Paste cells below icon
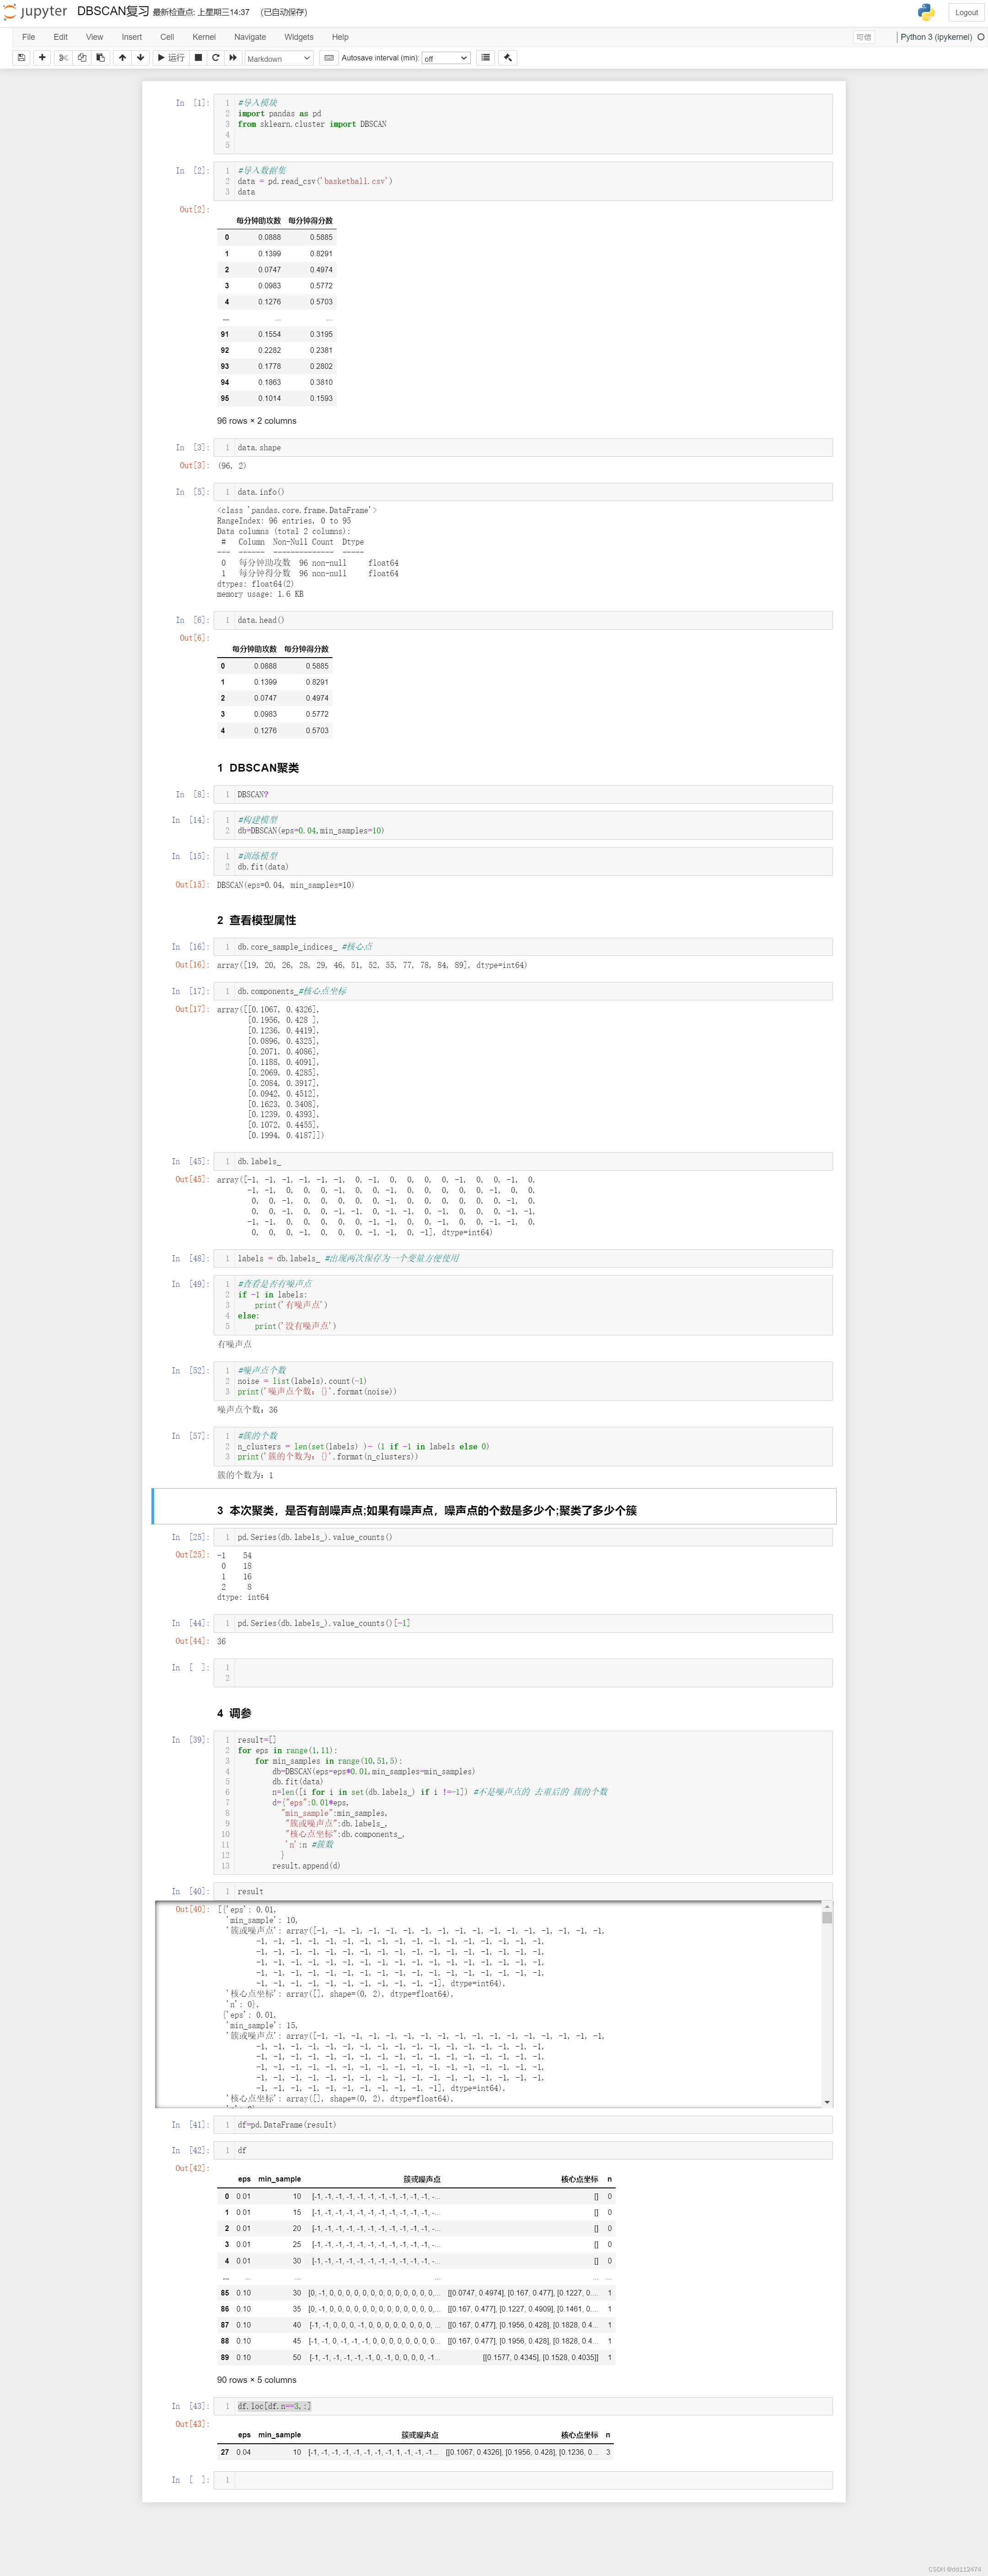Viewport: 988px width, 2576px height. (x=100, y=58)
